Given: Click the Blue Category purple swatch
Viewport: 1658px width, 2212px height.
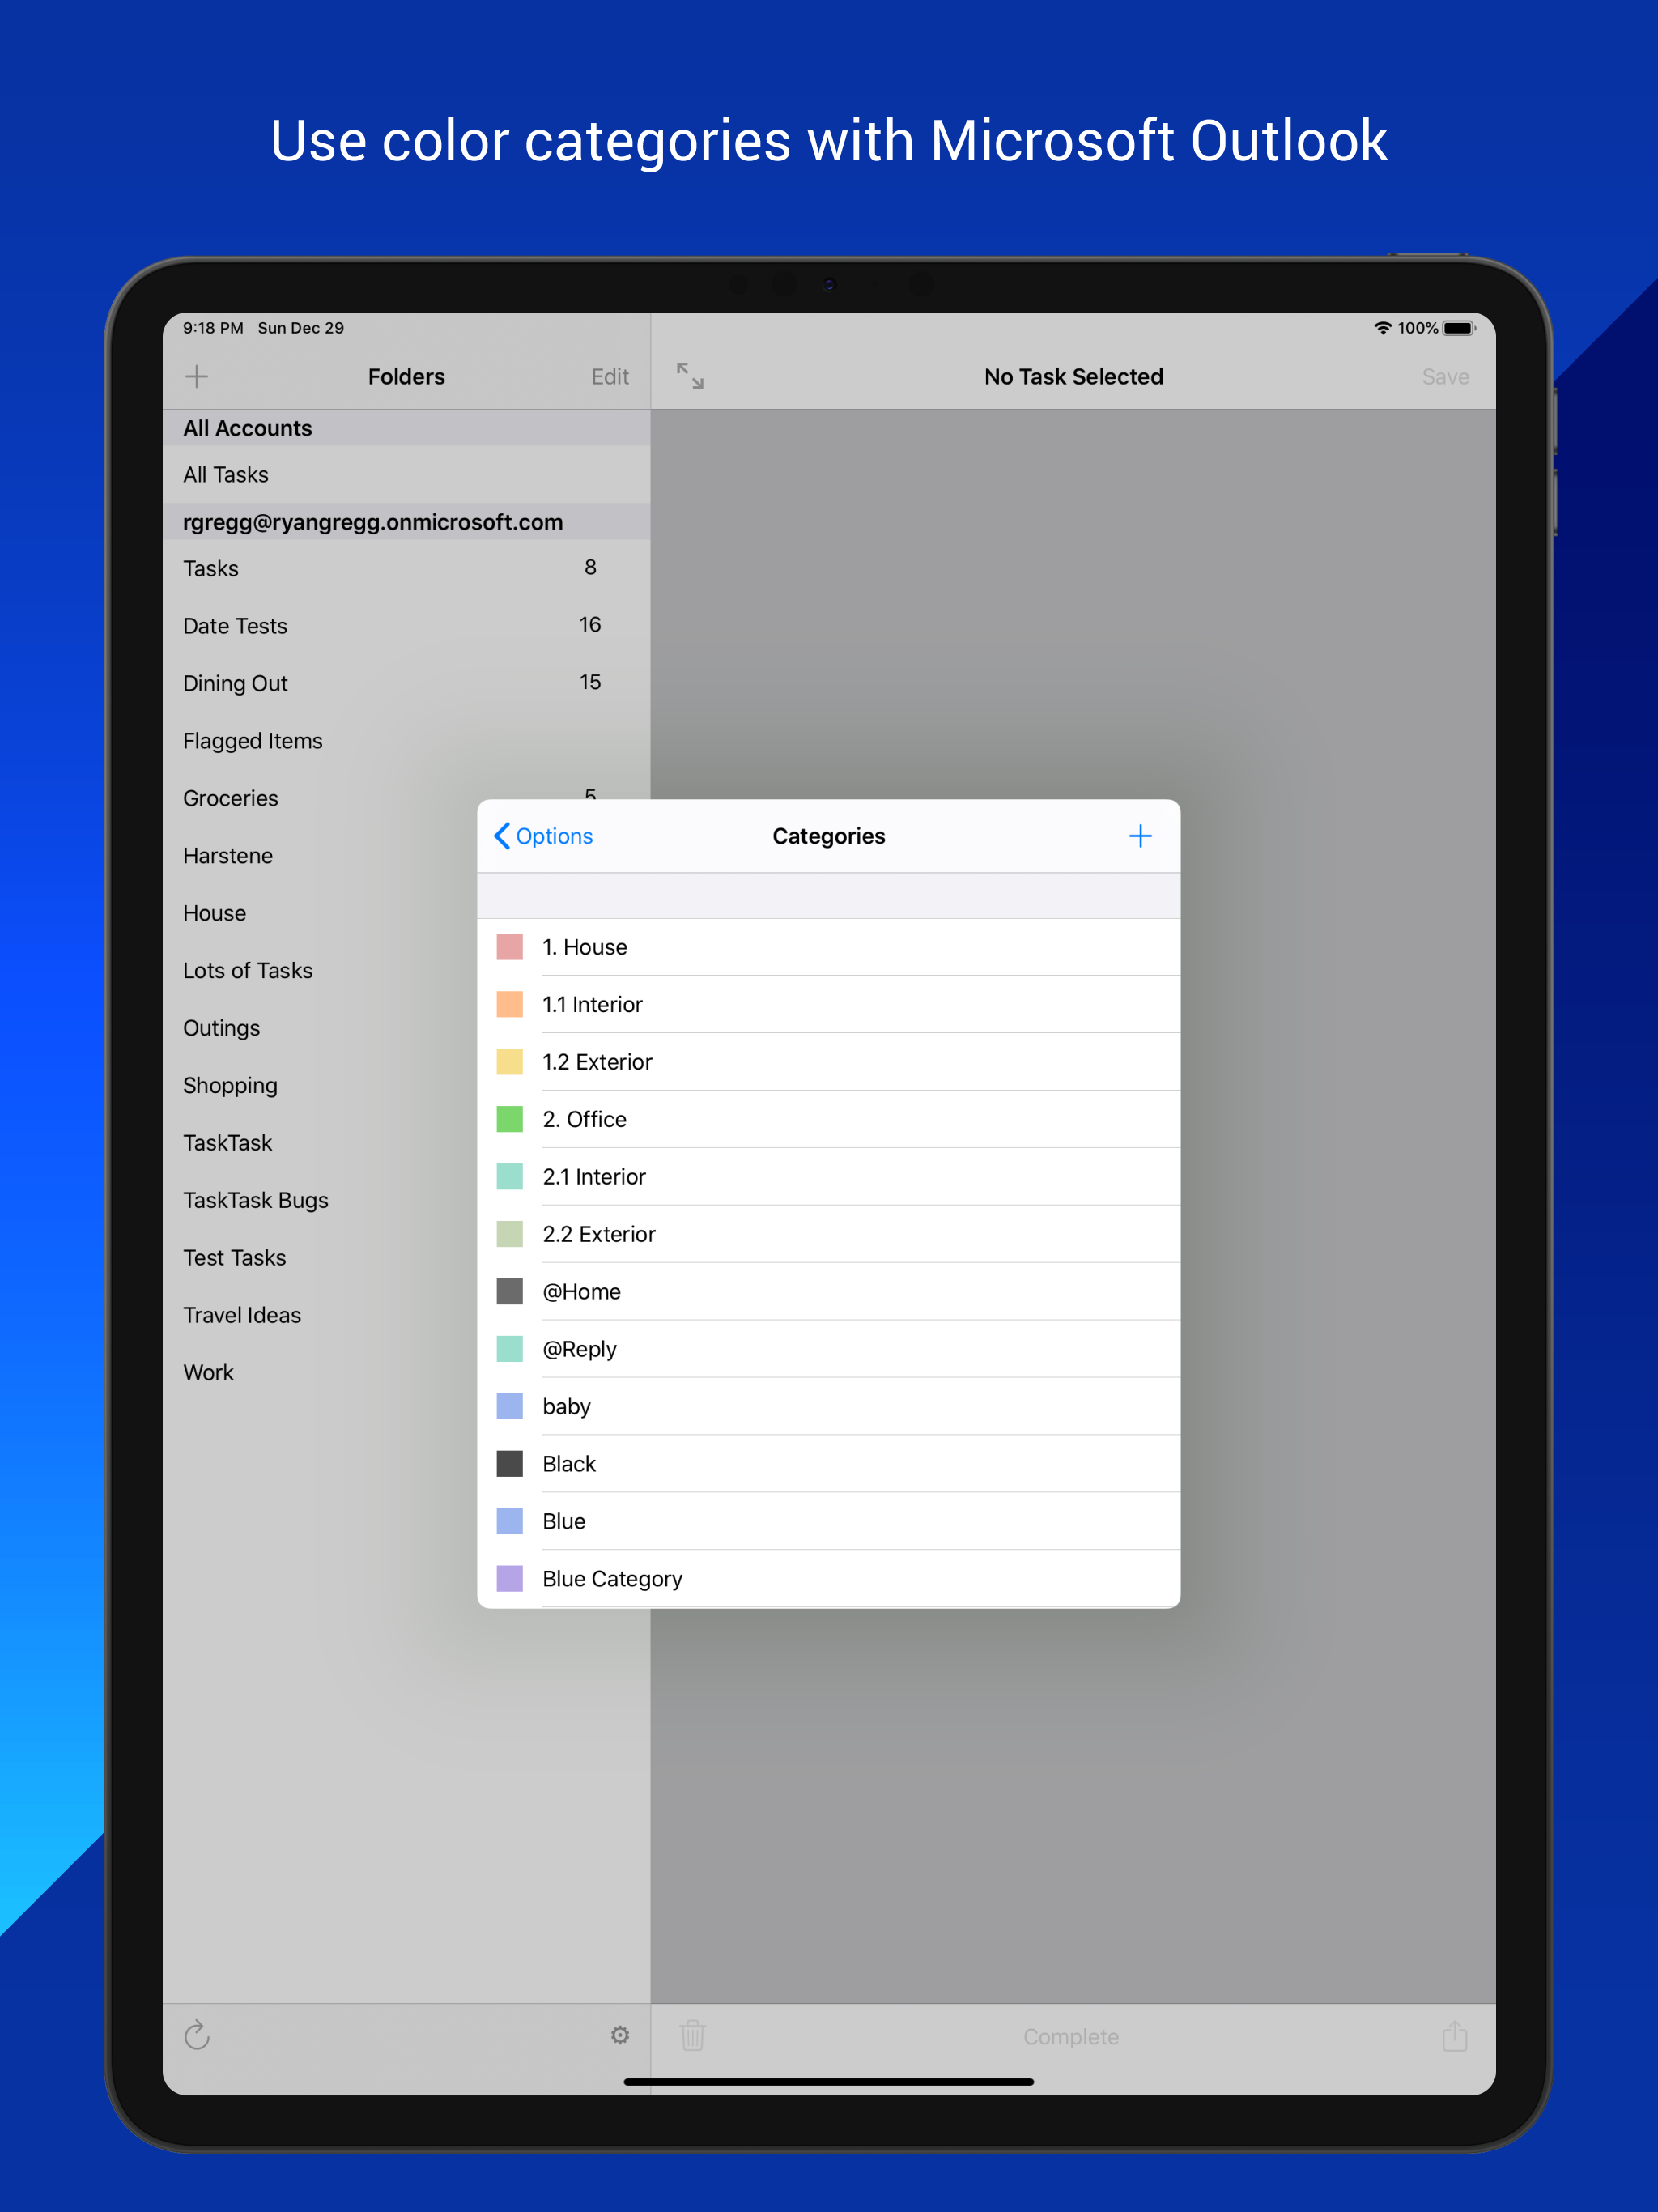Looking at the screenshot, I should click(510, 1578).
